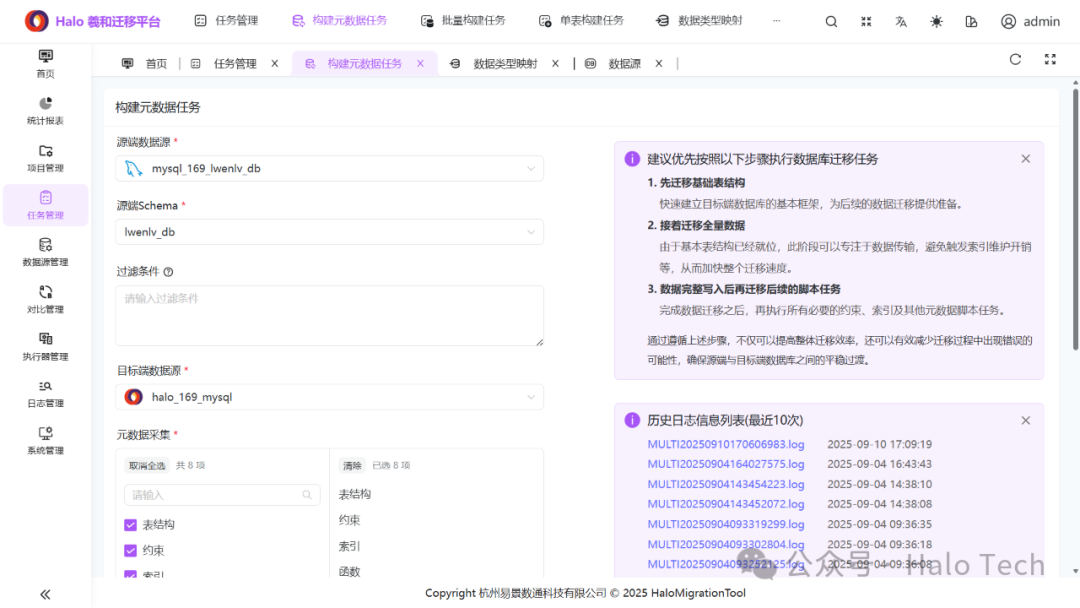Screen dimensions: 1080x608
Task: Expand the 源端Schema dropdown
Action: 329,232
